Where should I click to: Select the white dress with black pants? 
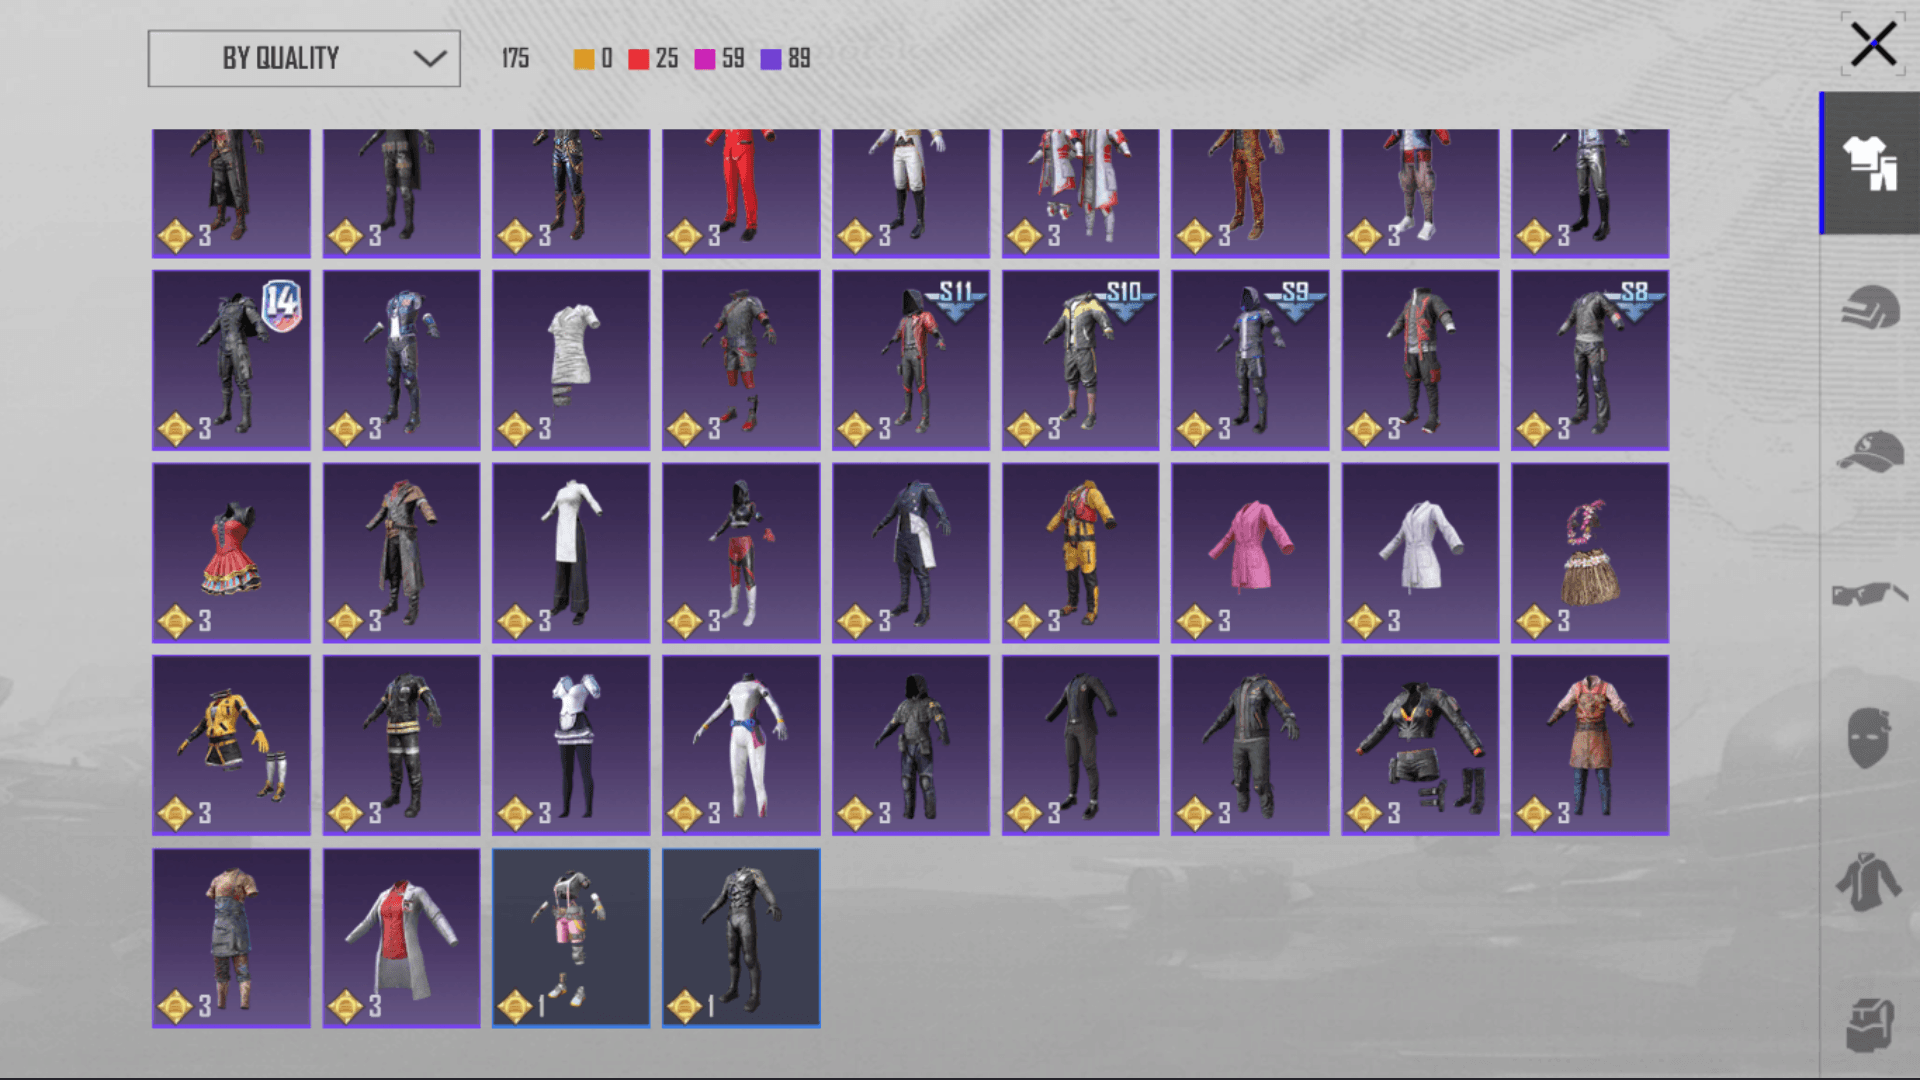click(571, 552)
